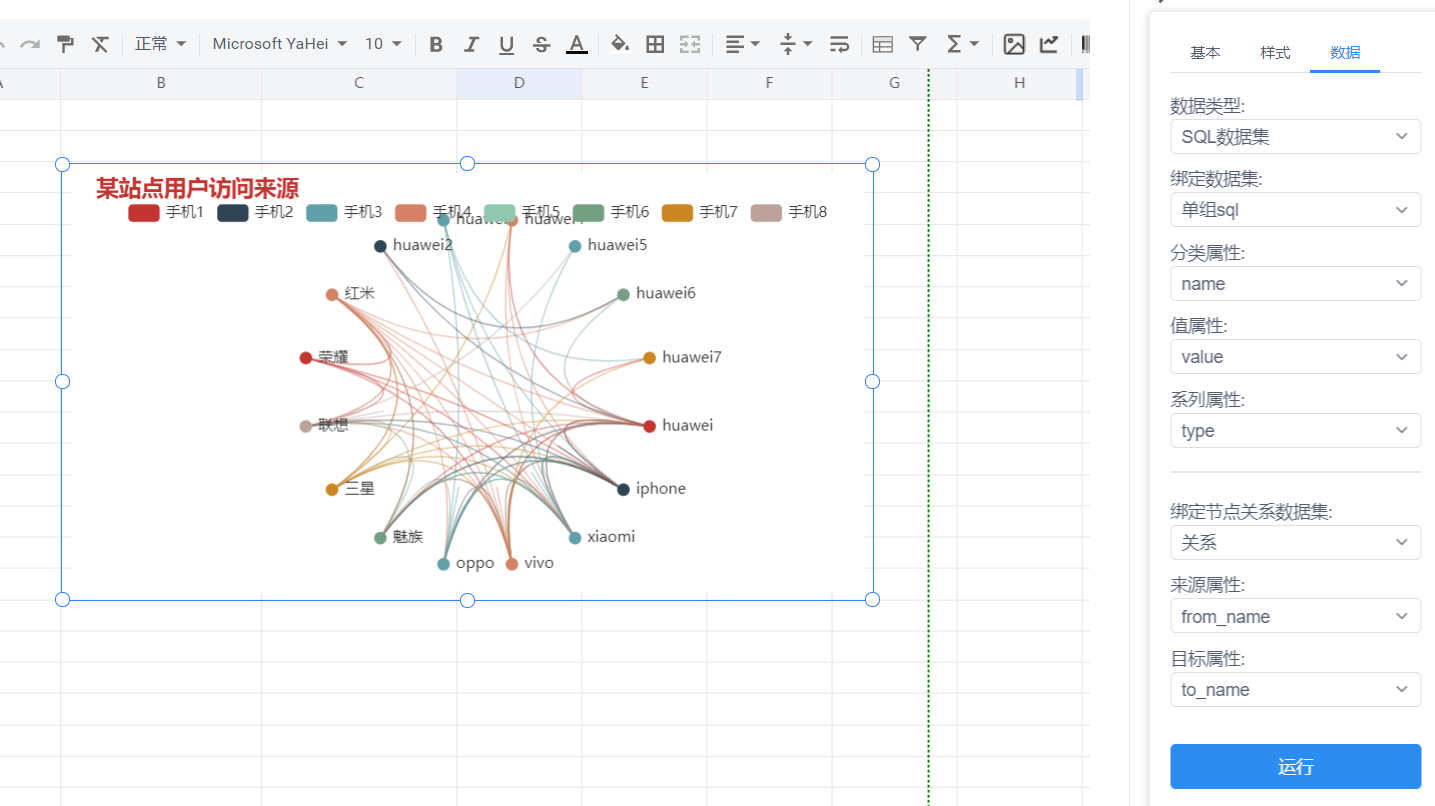Click the chart's top-right resize handle
Image resolution: width=1435 pixels, height=806 pixels.
click(x=872, y=164)
